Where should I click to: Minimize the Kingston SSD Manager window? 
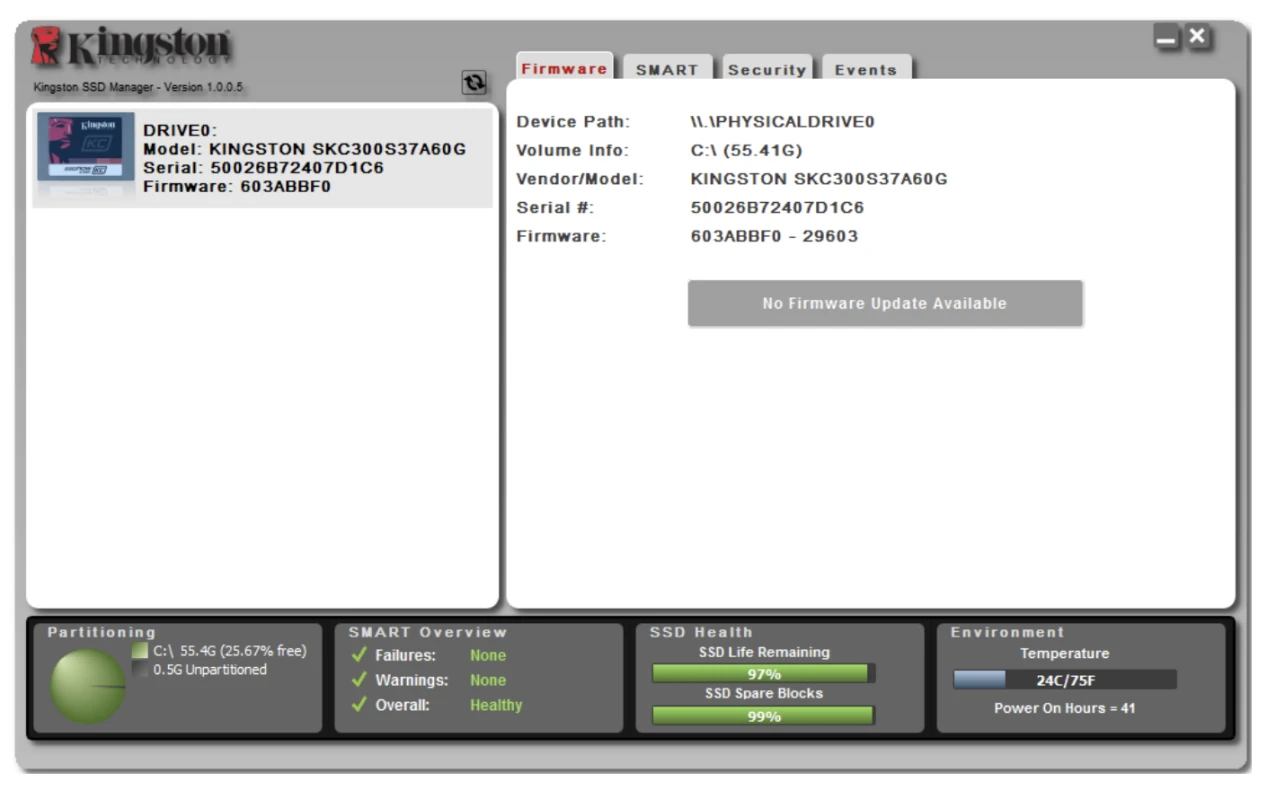[x=1167, y=40]
